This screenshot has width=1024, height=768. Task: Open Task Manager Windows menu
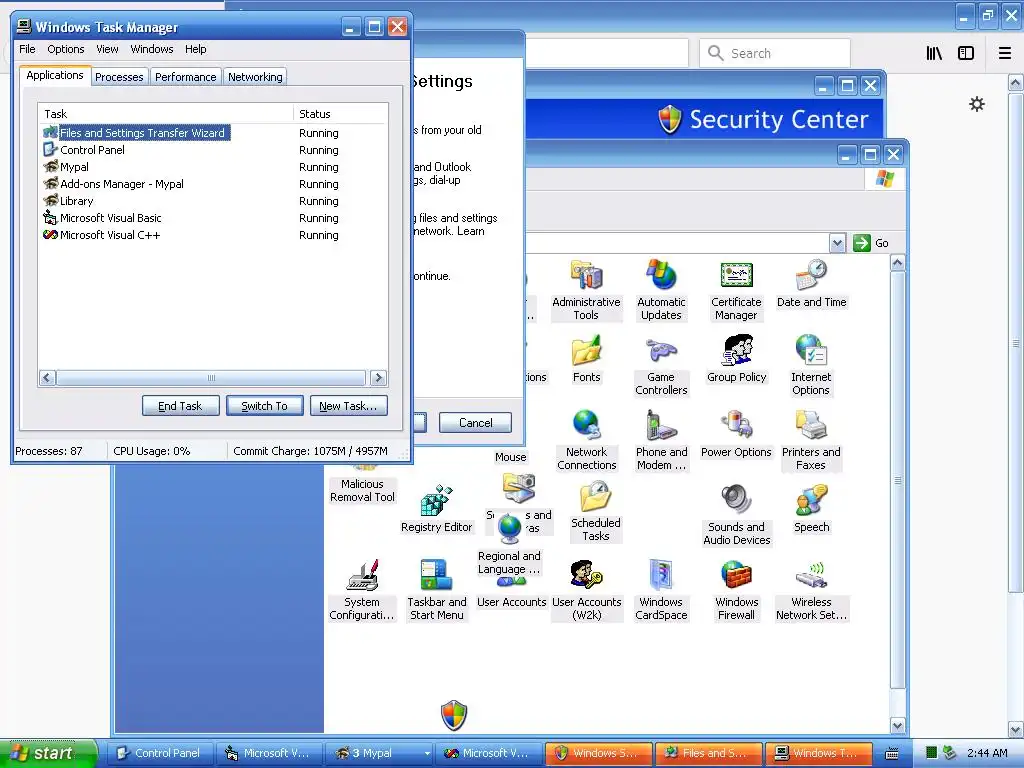[x=152, y=49]
